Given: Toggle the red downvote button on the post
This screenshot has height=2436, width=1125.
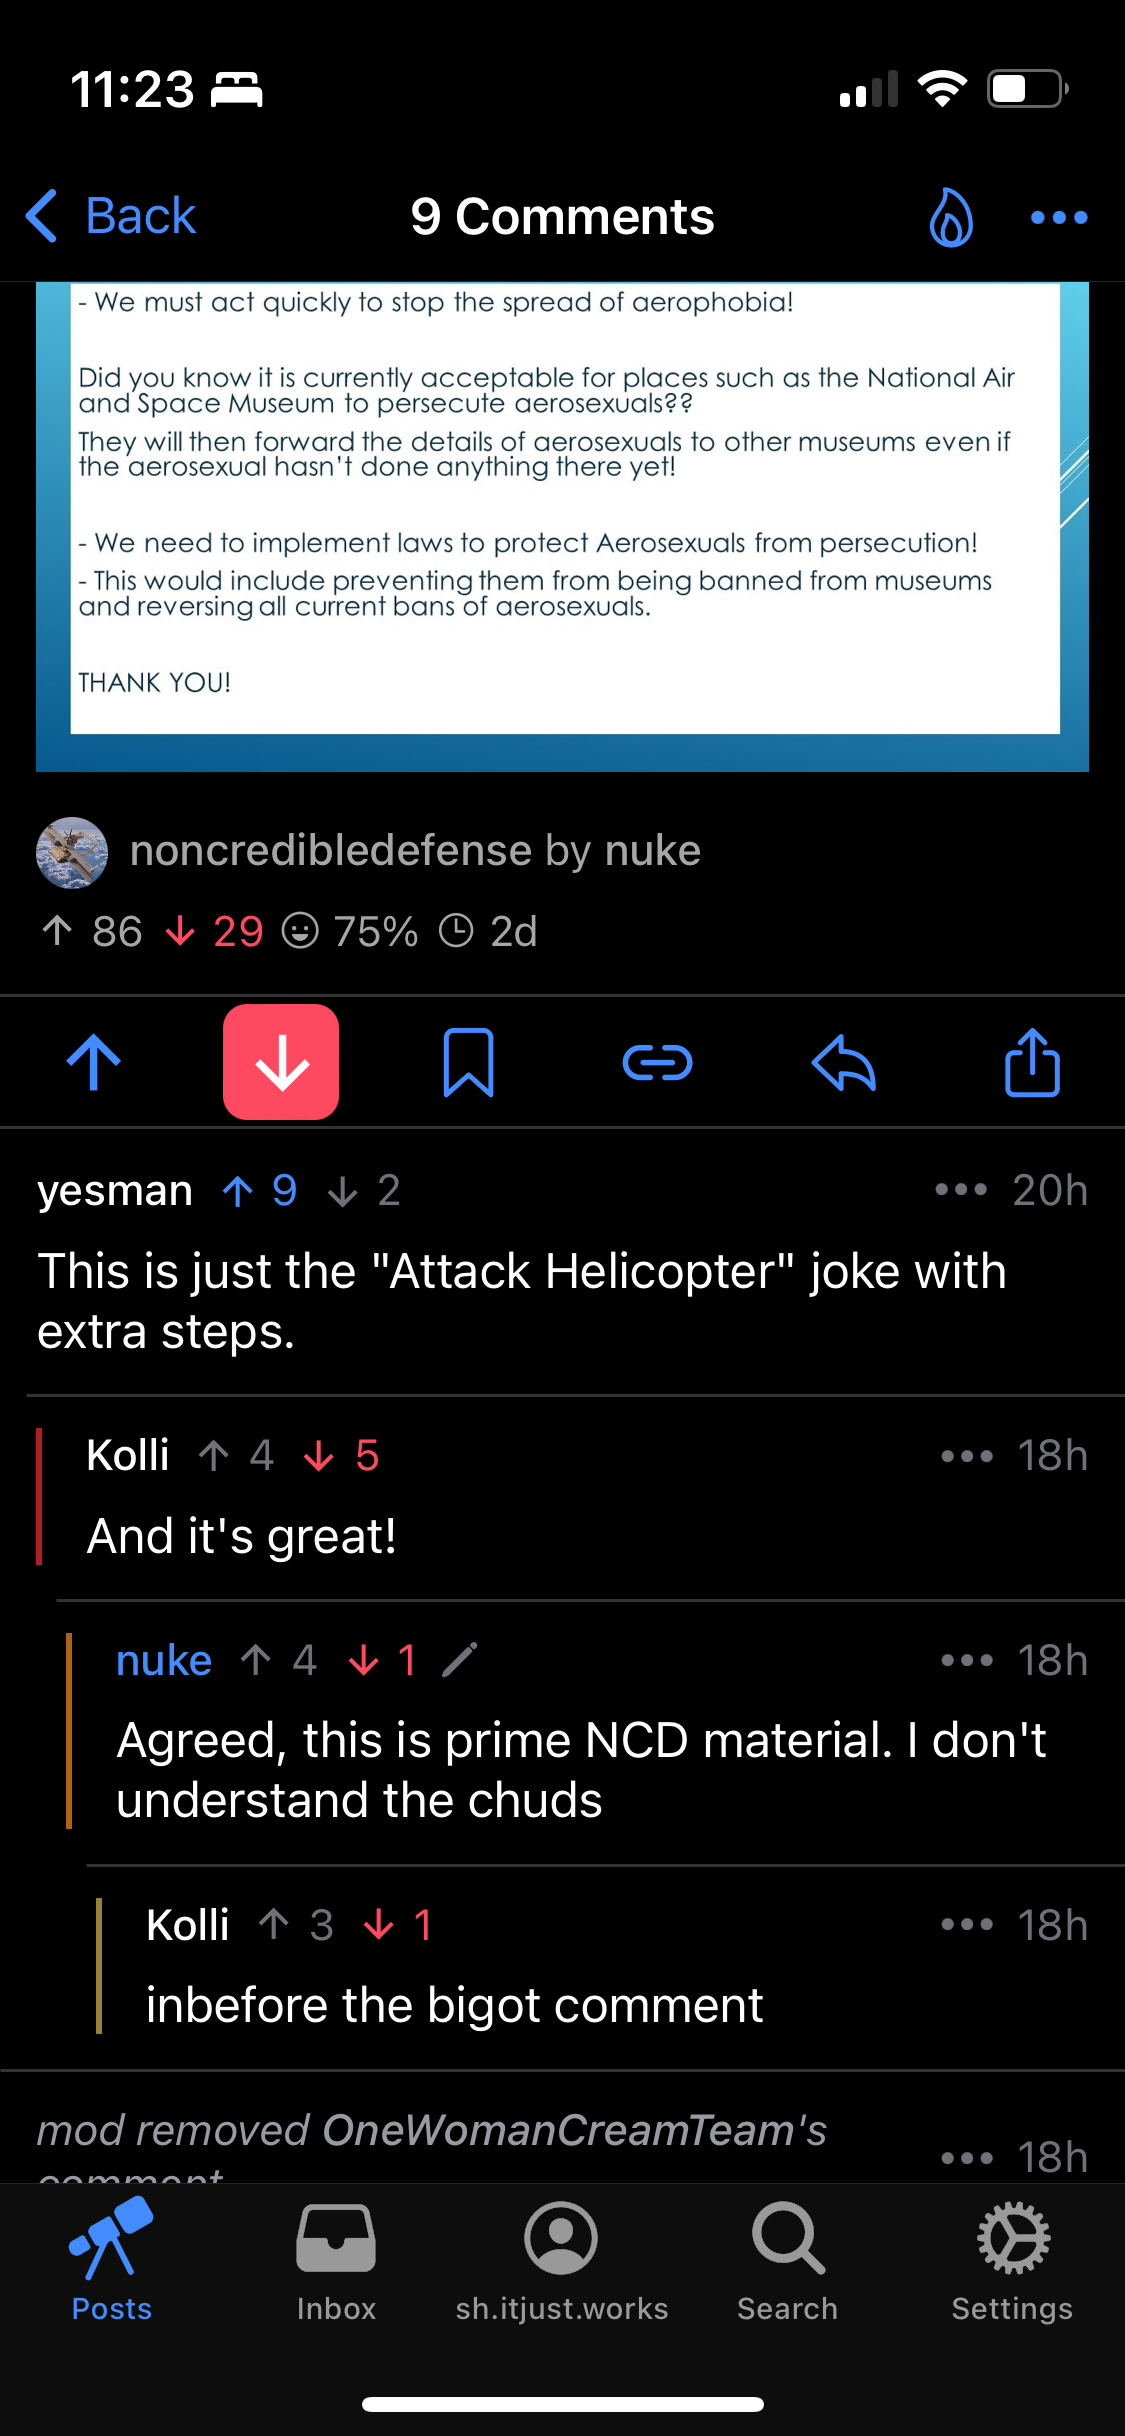Looking at the screenshot, I should coord(281,1062).
